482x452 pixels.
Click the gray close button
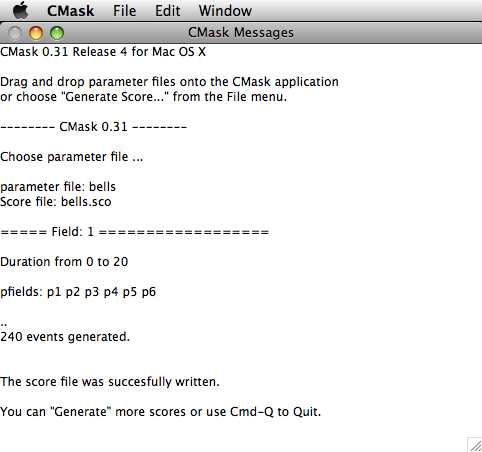click(x=15, y=33)
